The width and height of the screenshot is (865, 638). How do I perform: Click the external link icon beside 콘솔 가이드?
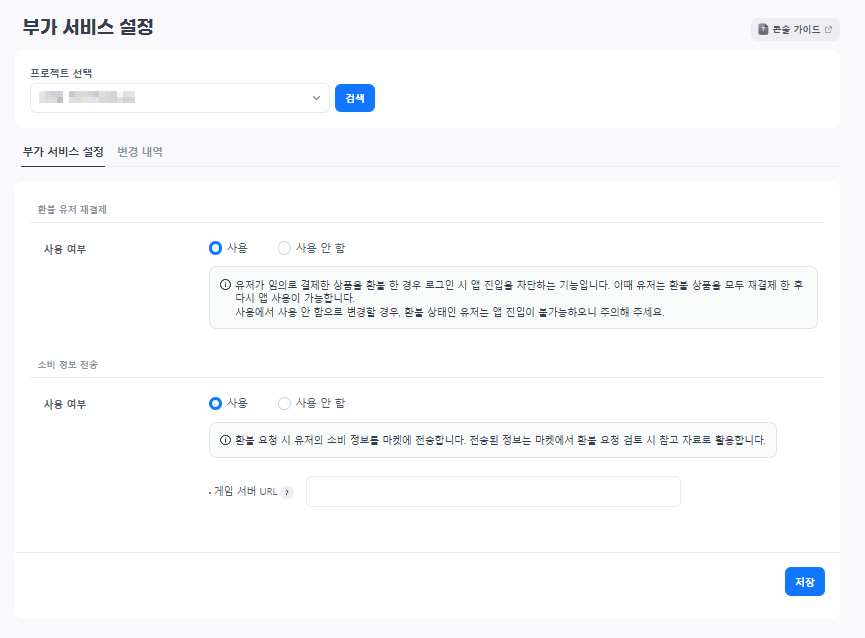click(x=828, y=30)
